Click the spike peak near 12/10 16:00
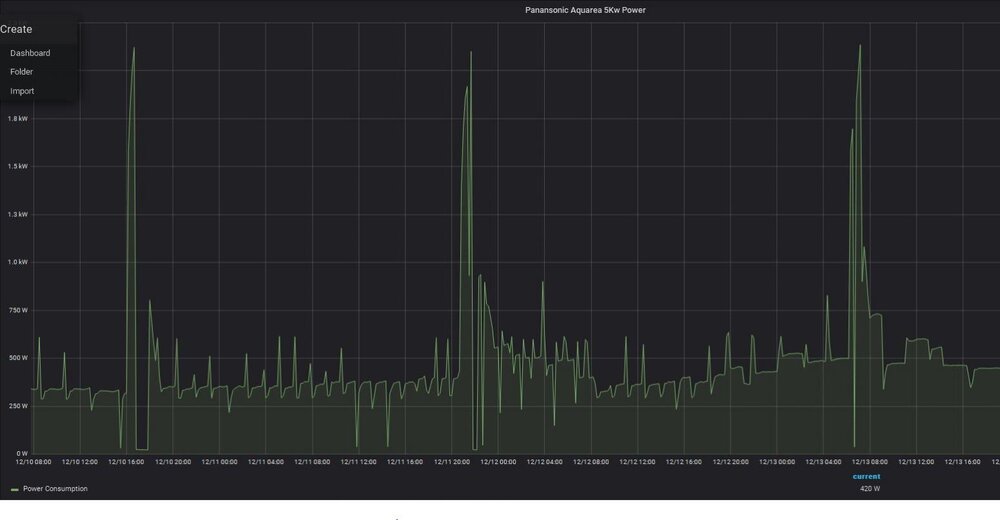 [x=134, y=48]
